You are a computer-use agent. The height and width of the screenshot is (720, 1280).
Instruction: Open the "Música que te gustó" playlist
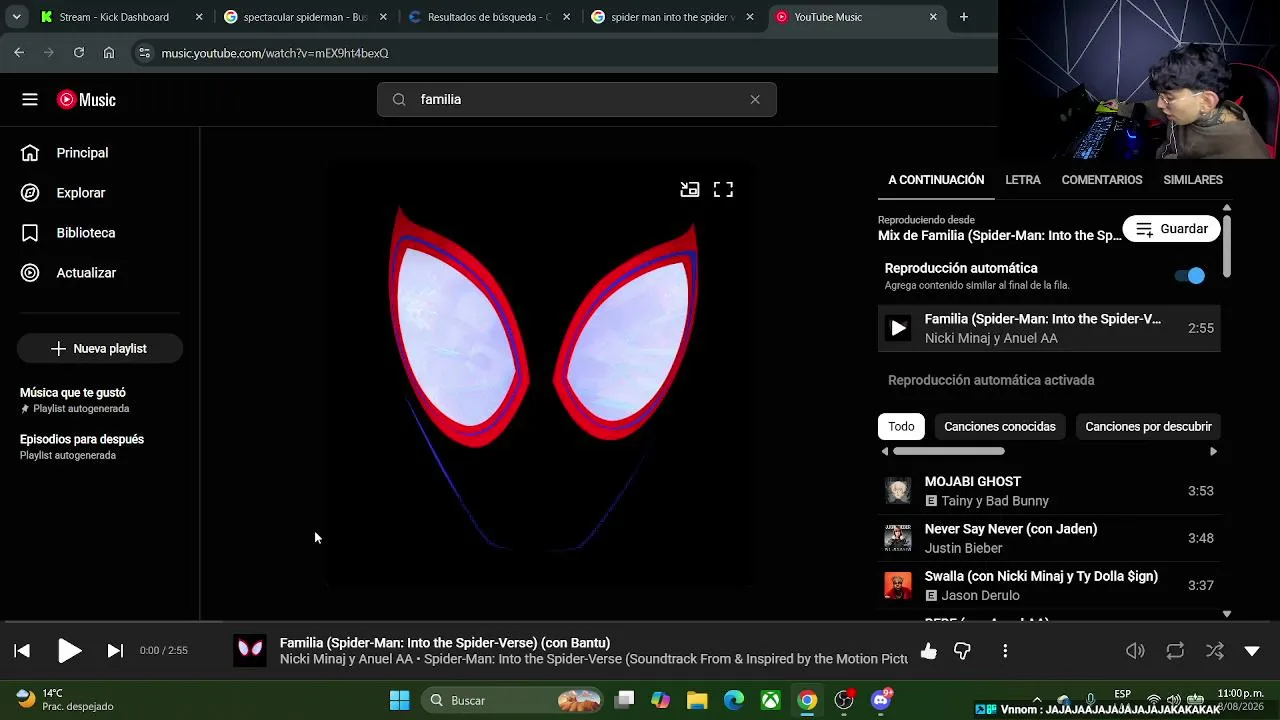coord(74,400)
